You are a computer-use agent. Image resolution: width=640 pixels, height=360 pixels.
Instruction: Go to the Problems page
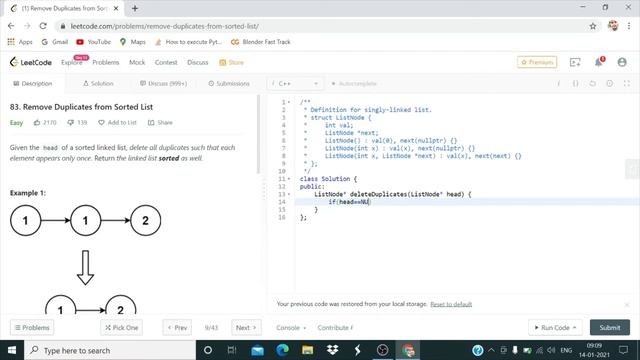[106, 62]
